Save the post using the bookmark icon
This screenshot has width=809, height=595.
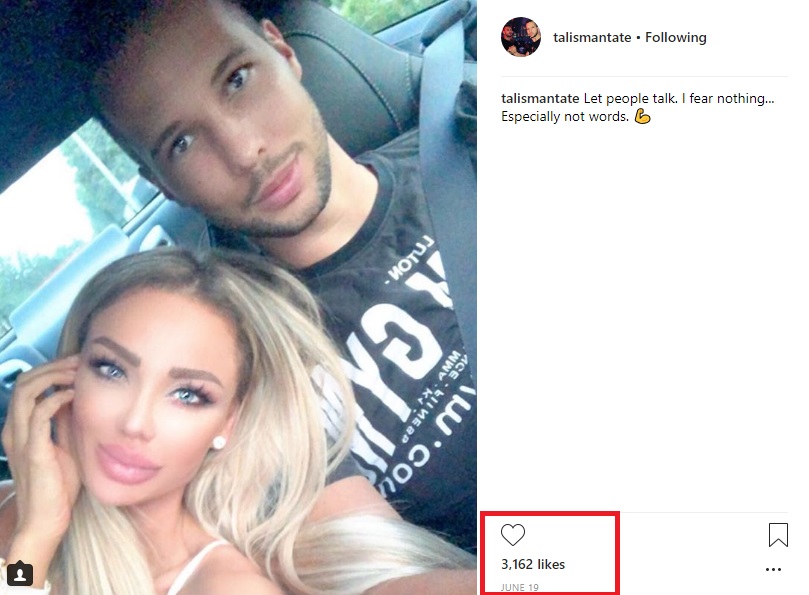[x=778, y=535]
